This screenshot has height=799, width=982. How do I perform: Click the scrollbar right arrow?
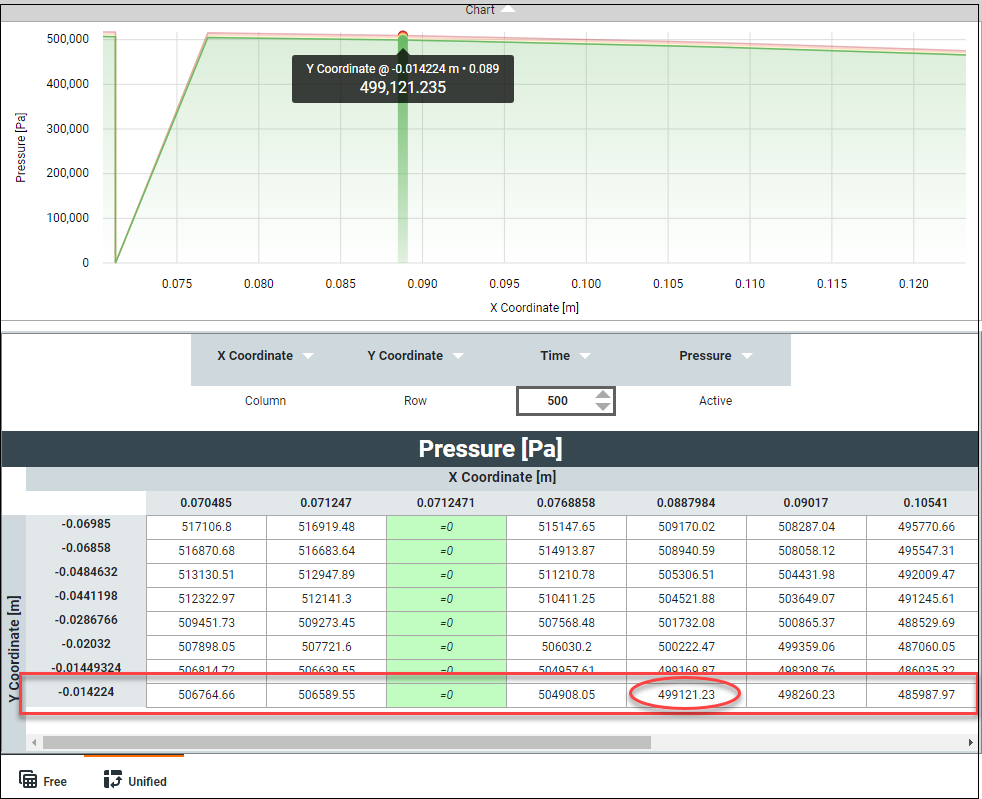(969, 743)
